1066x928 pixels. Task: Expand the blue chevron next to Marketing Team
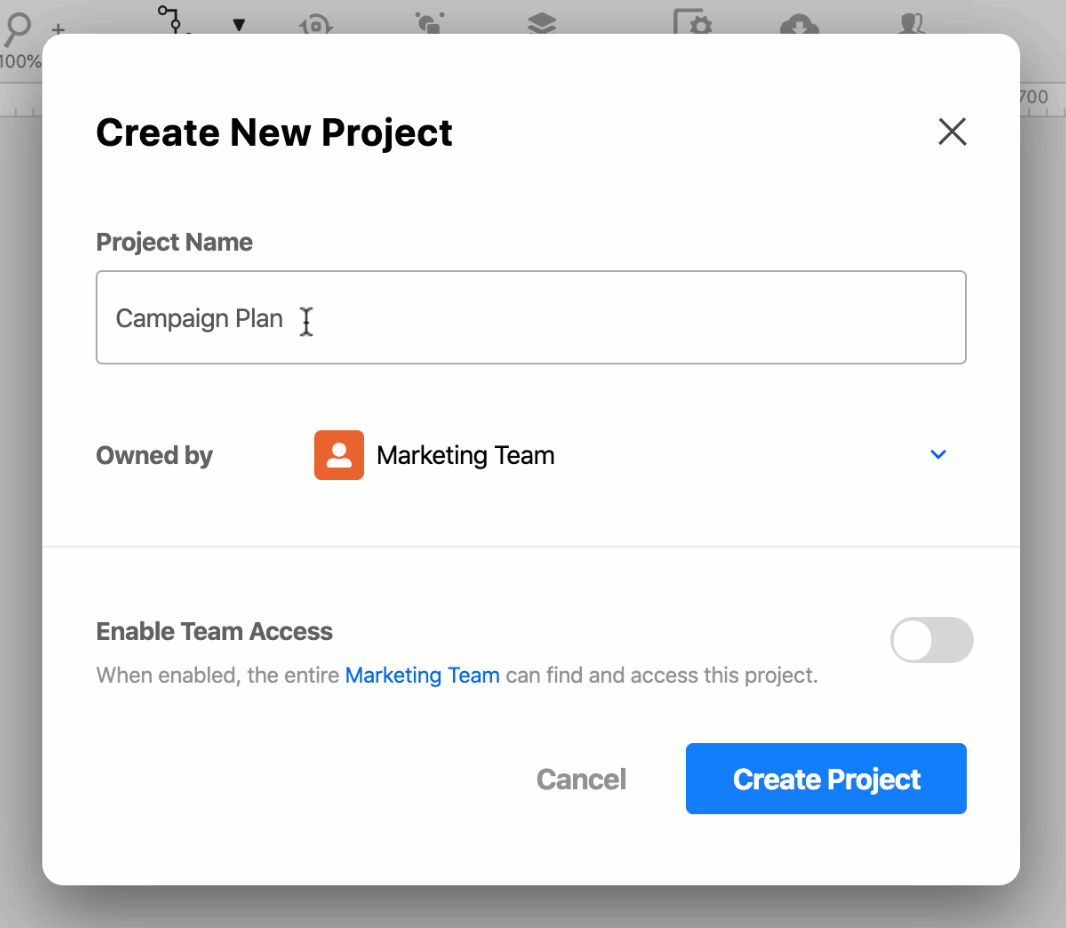[x=938, y=455]
